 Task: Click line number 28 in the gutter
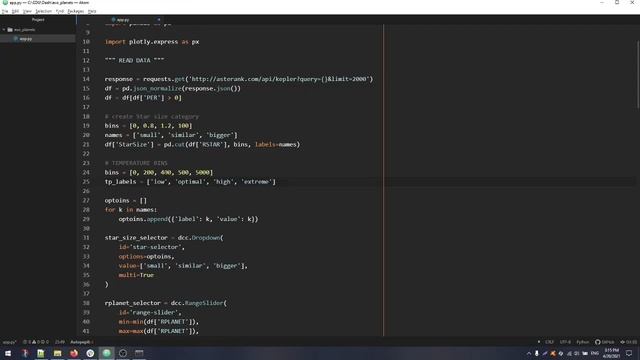click(x=86, y=210)
